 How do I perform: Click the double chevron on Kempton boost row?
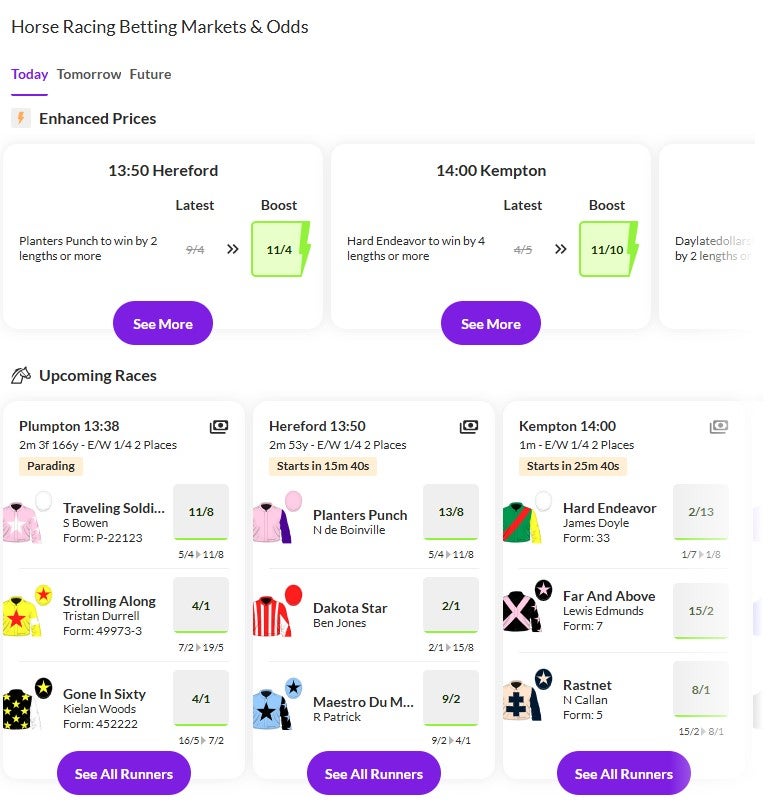[560, 248]
